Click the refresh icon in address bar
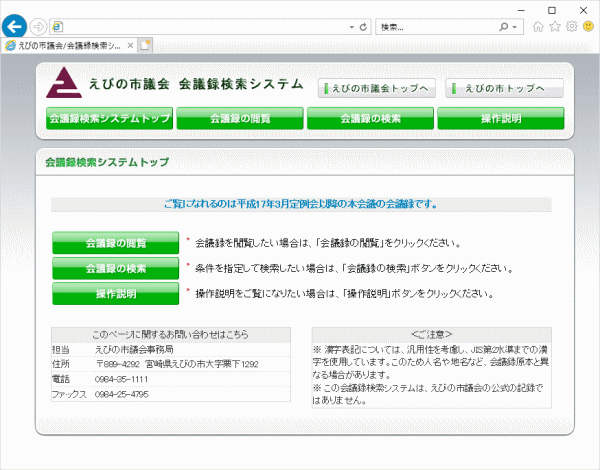The image size is (600, 470). (x=363, y=27)
